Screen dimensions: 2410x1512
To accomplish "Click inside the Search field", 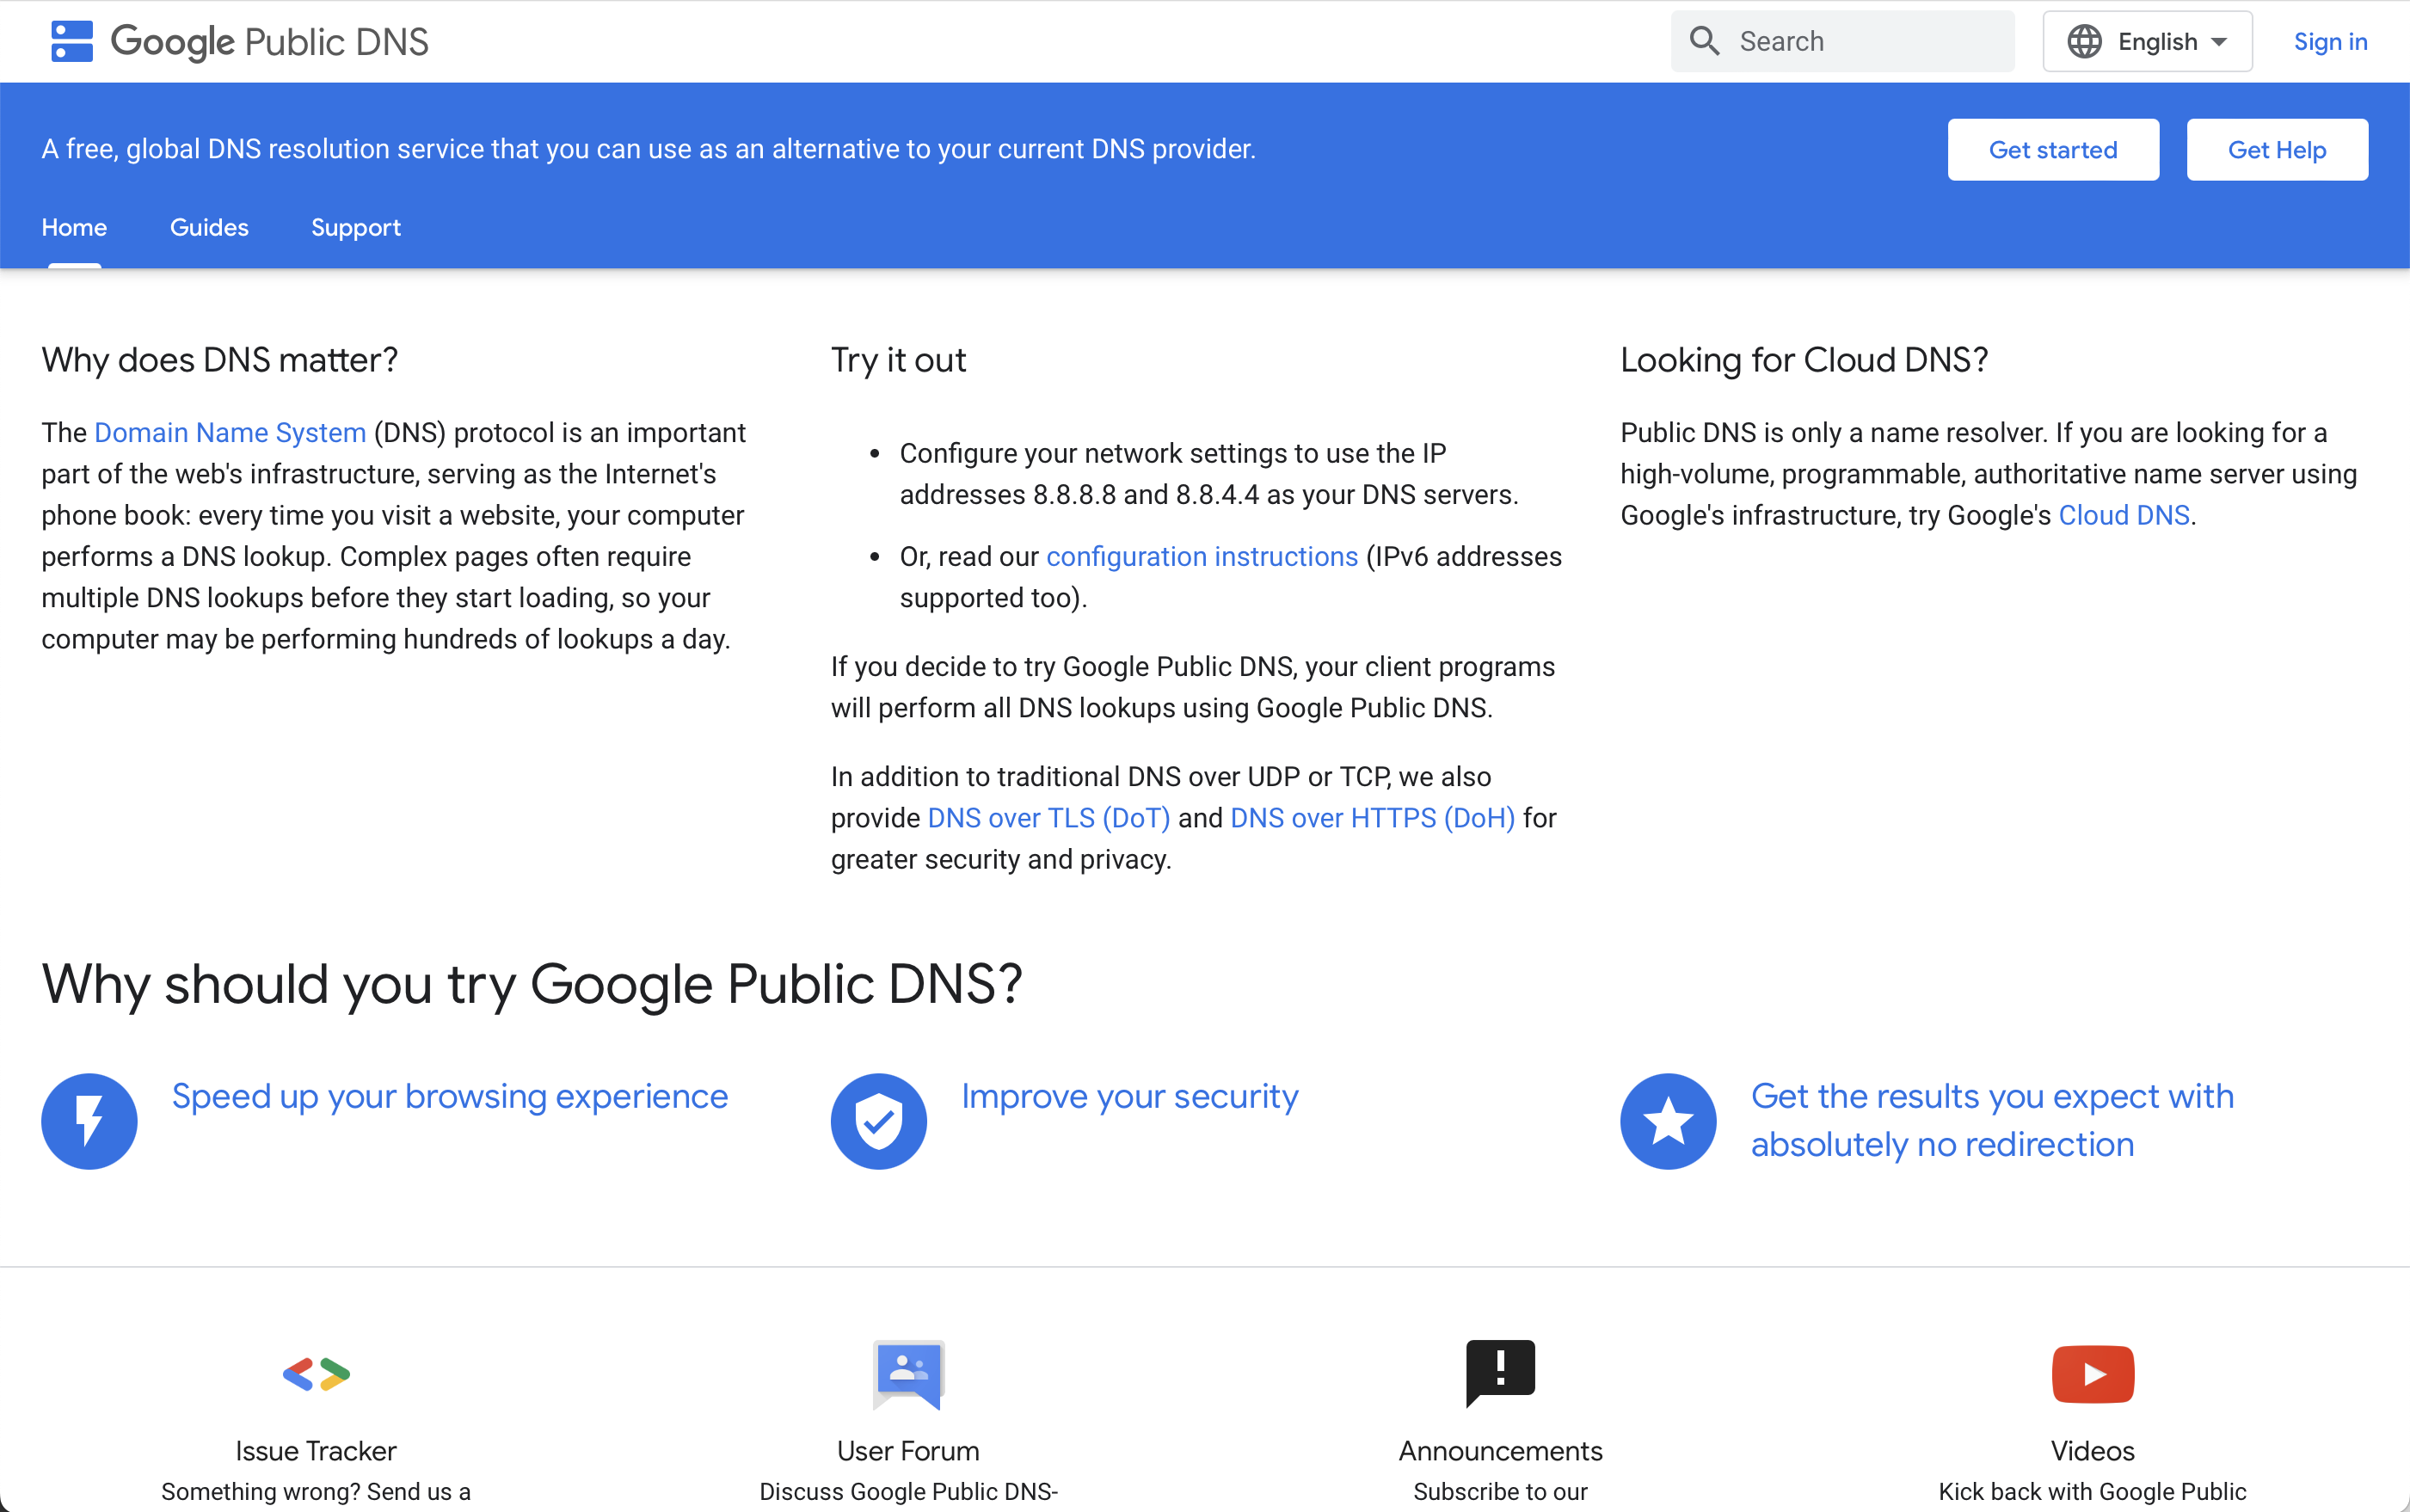I will [x=1850, y=40].
